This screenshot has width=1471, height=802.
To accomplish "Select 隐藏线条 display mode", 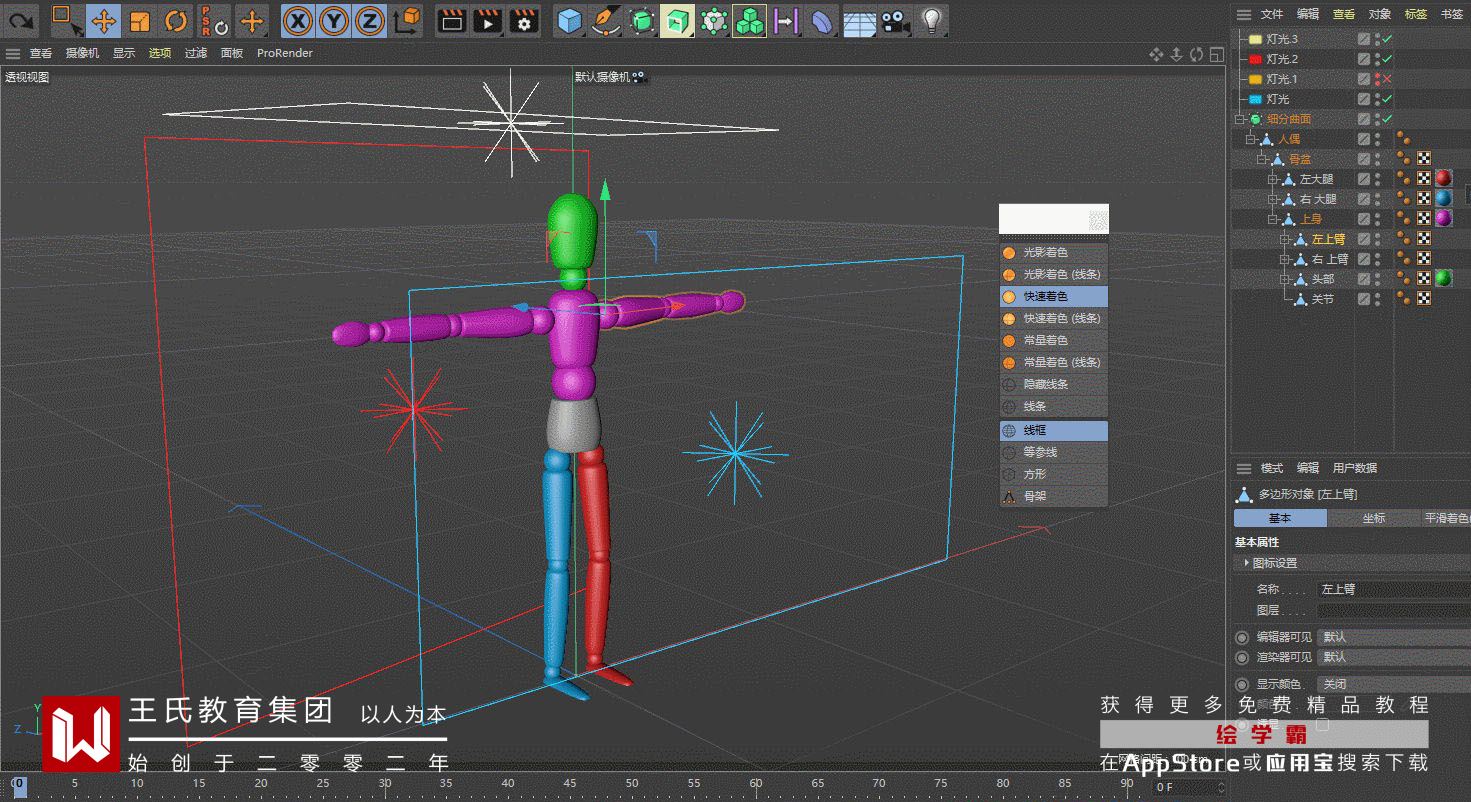I will pos(1054,385).
